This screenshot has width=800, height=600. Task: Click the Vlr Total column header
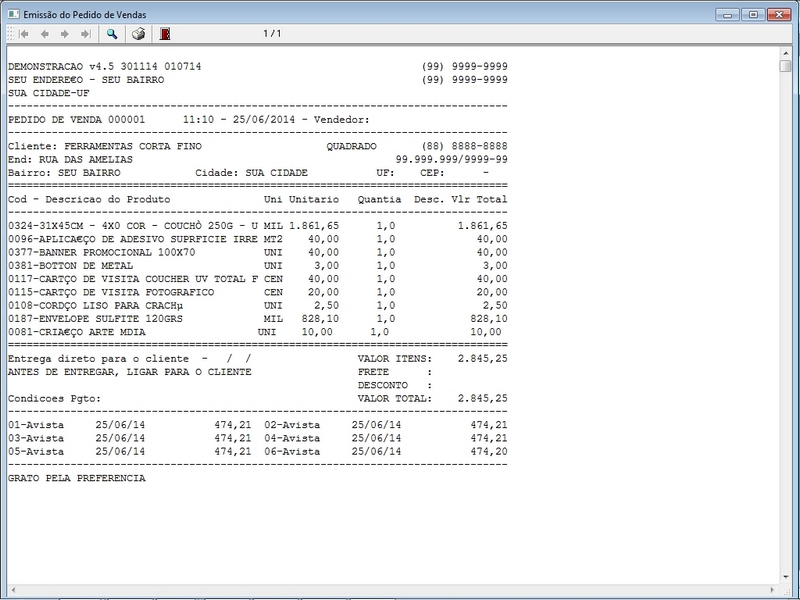[479, 199]
